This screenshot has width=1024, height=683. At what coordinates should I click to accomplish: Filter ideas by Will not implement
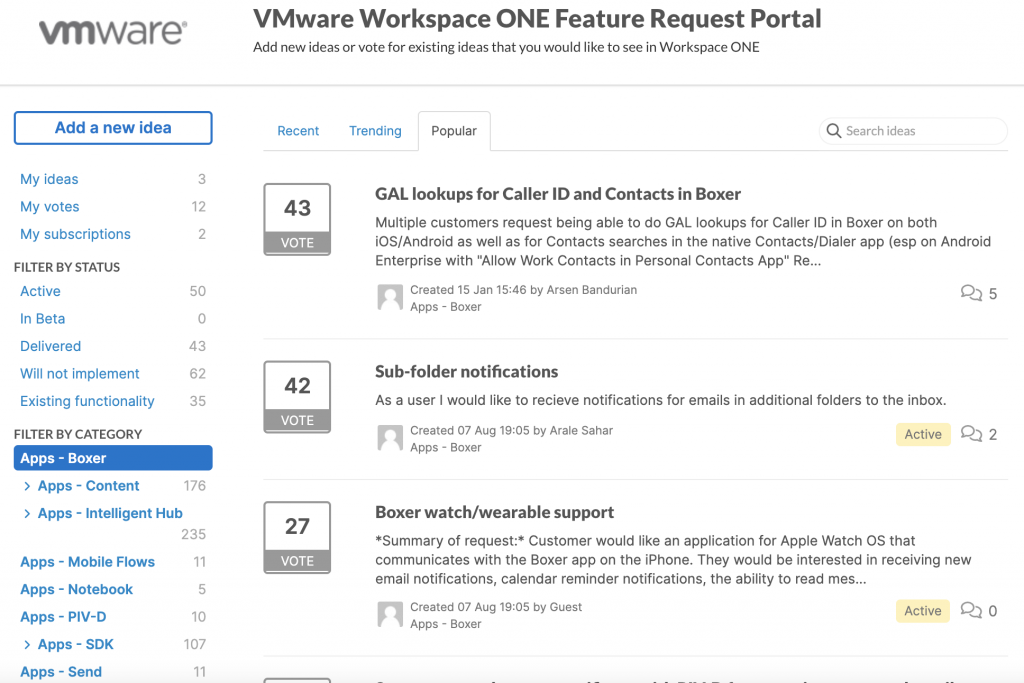pyautogui.click(x=80, y=374)
